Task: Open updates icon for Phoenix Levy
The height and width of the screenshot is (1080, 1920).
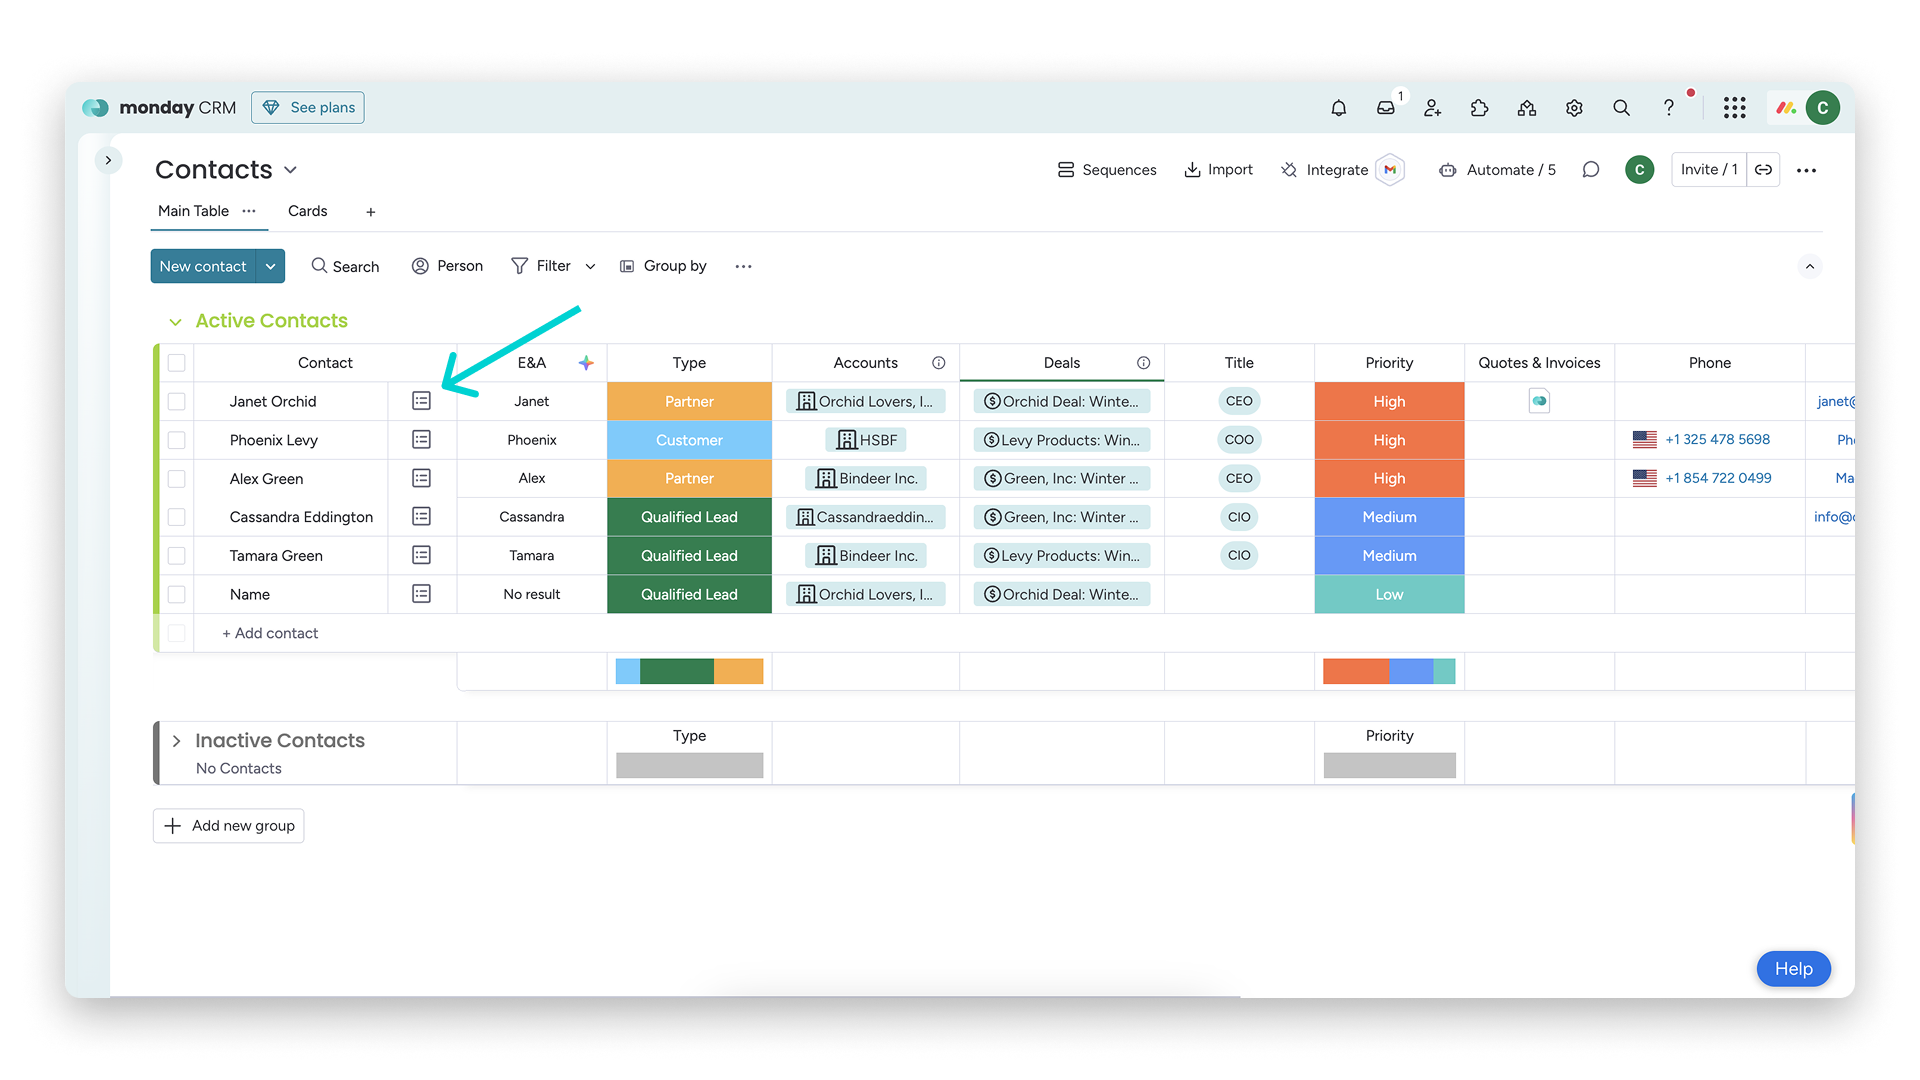Action: [422, 440]
